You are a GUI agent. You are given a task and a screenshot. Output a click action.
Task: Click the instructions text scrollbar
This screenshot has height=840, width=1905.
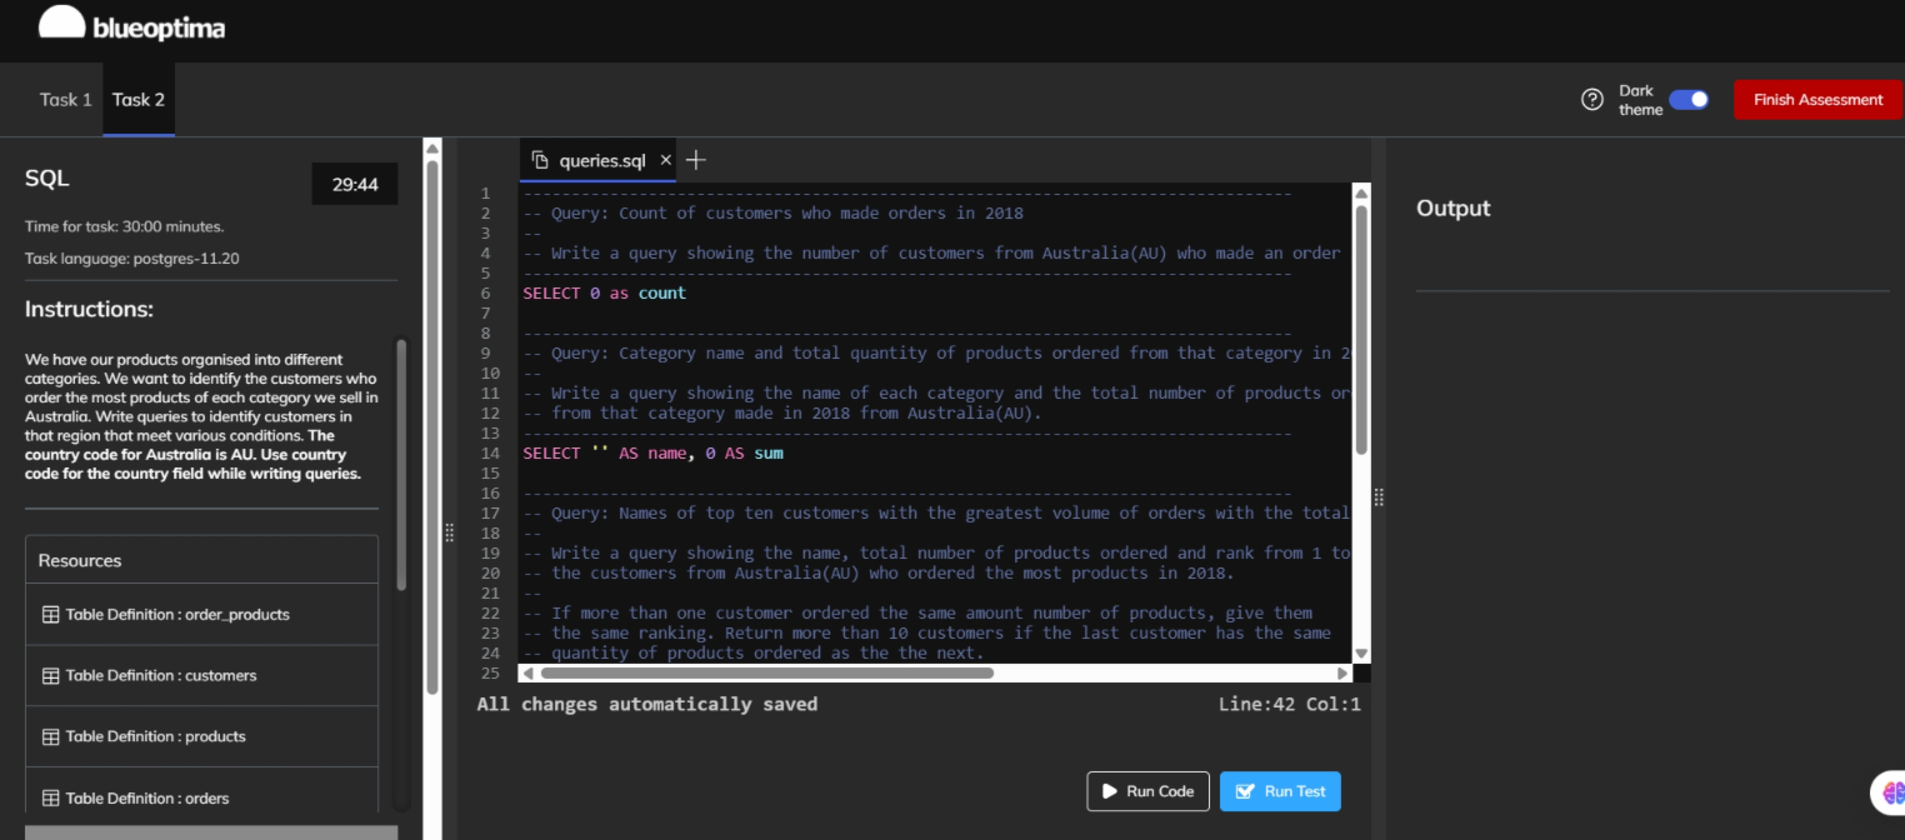coord(401,465)
